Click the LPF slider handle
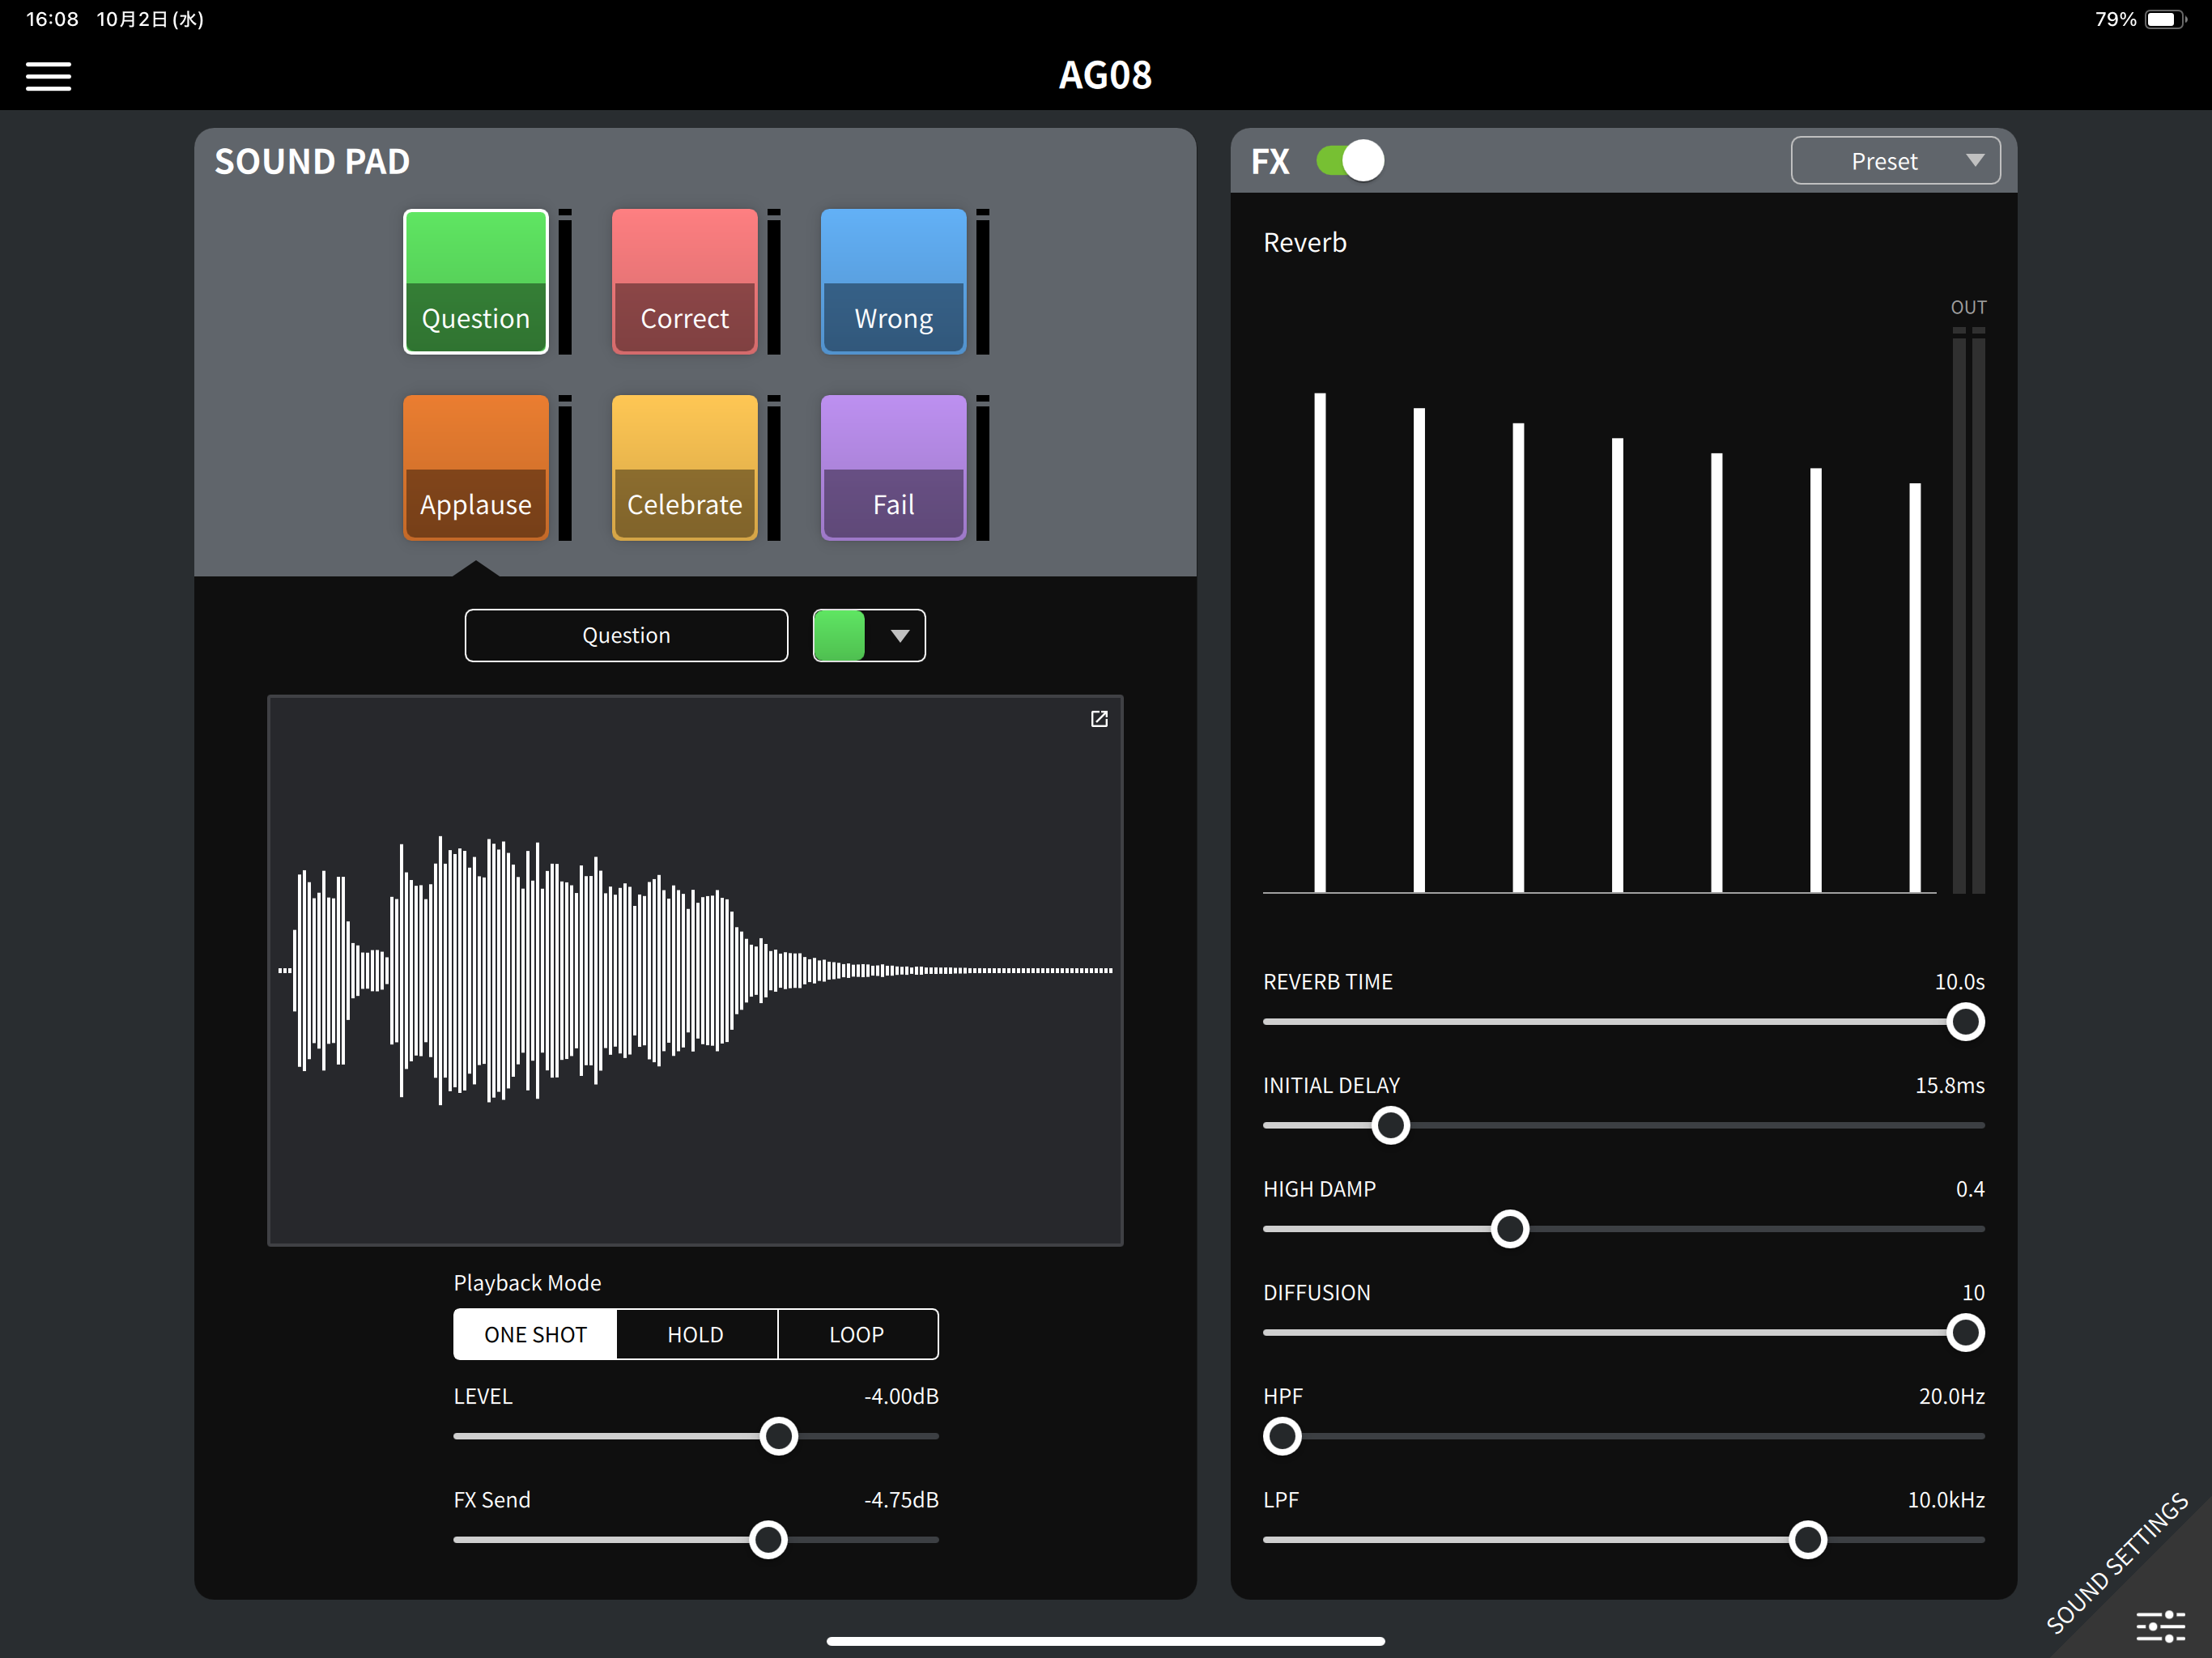Image resolution: width=2212 pixels, height=1658 pixels. pyautogui.click(x=1807, y=1540)
